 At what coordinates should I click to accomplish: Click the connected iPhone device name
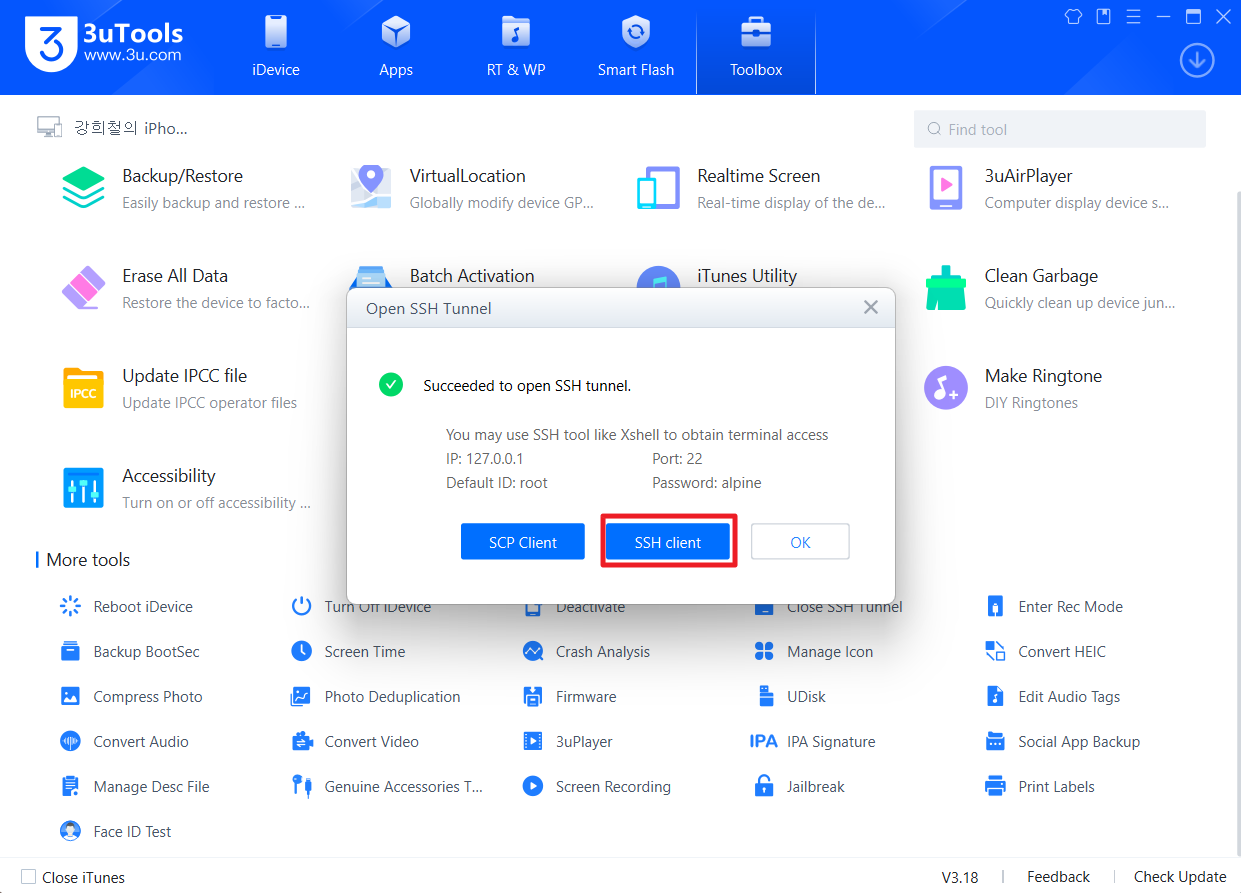click(131, 128)
